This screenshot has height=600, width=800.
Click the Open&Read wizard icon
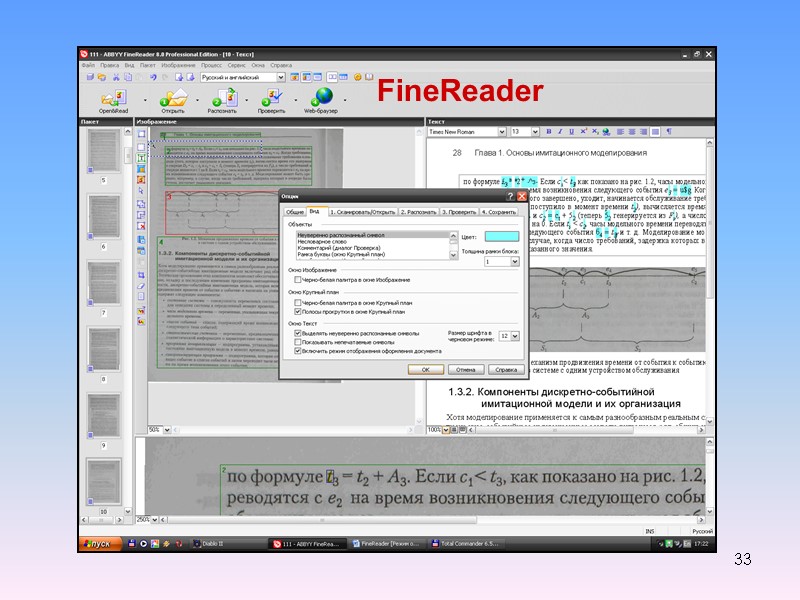pyautogui.click(x=114, y=97)
